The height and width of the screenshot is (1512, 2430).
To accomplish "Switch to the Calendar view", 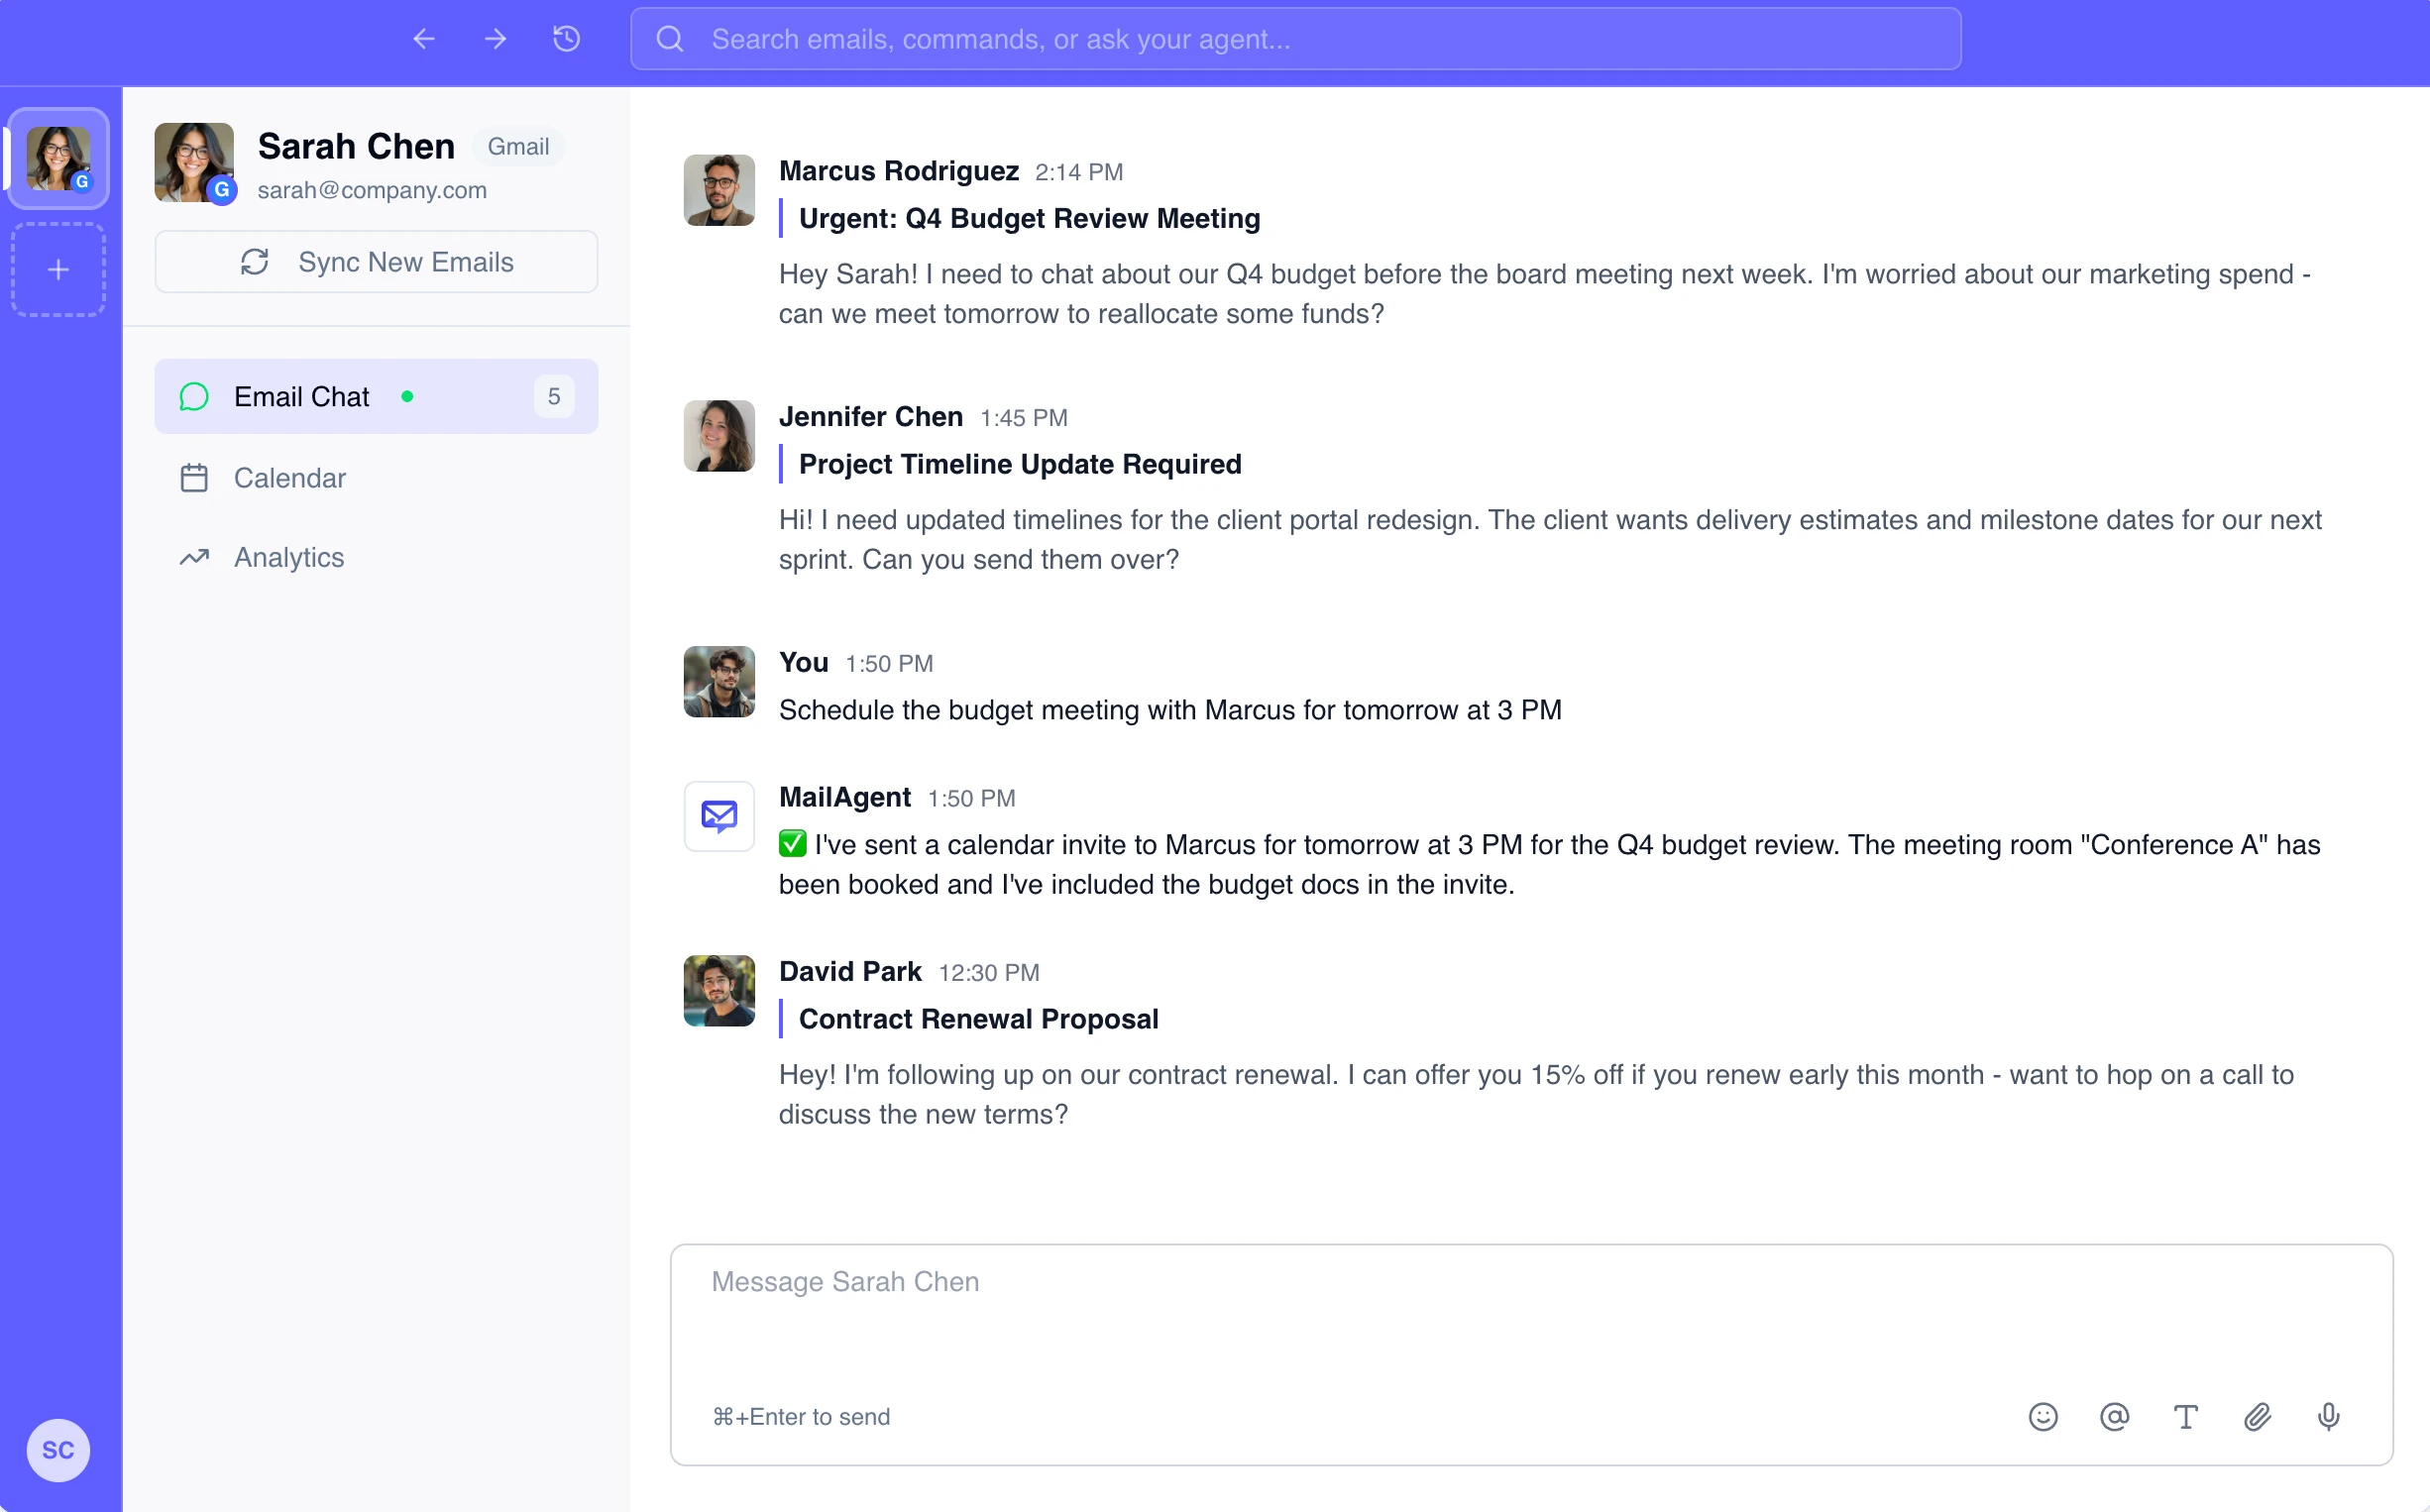I will click(289, 477).
